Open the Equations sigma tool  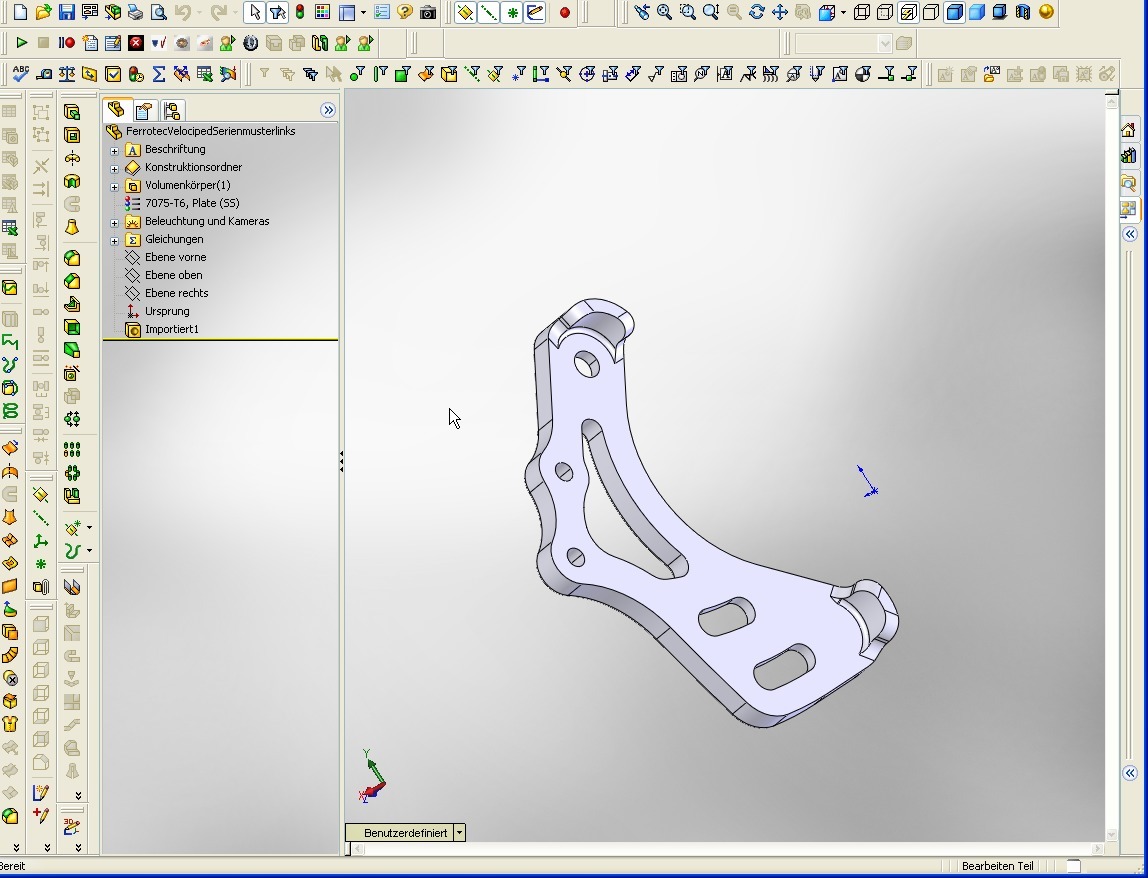pos(158,74)
